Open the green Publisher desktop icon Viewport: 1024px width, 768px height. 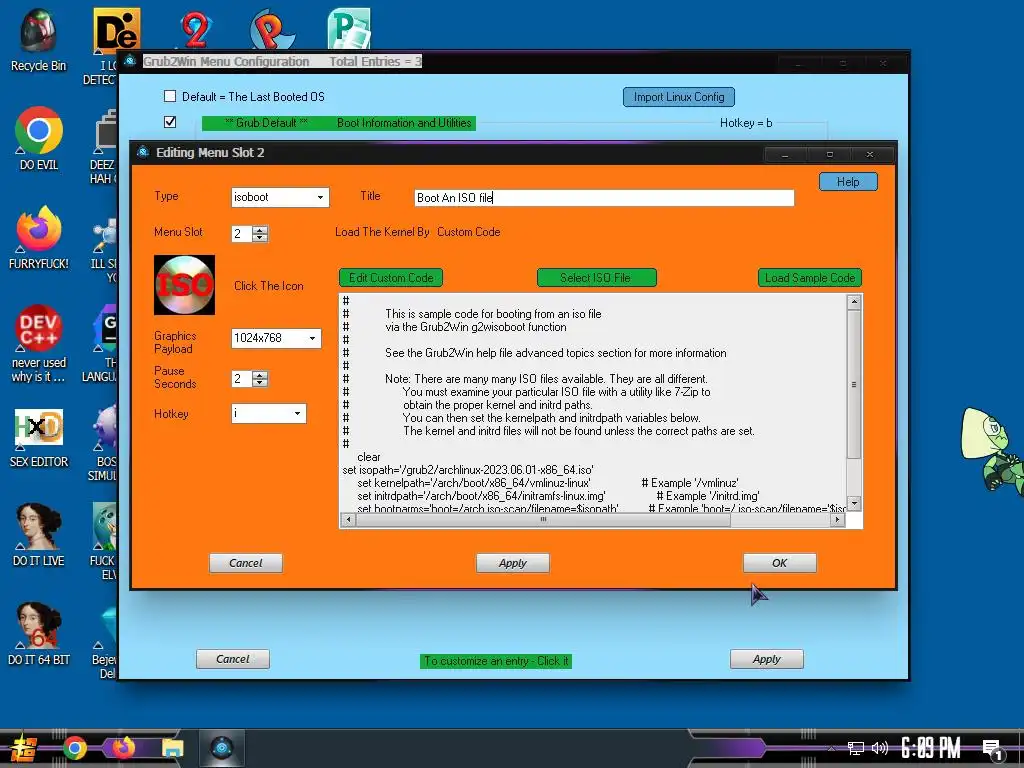(x=349, y=29)
